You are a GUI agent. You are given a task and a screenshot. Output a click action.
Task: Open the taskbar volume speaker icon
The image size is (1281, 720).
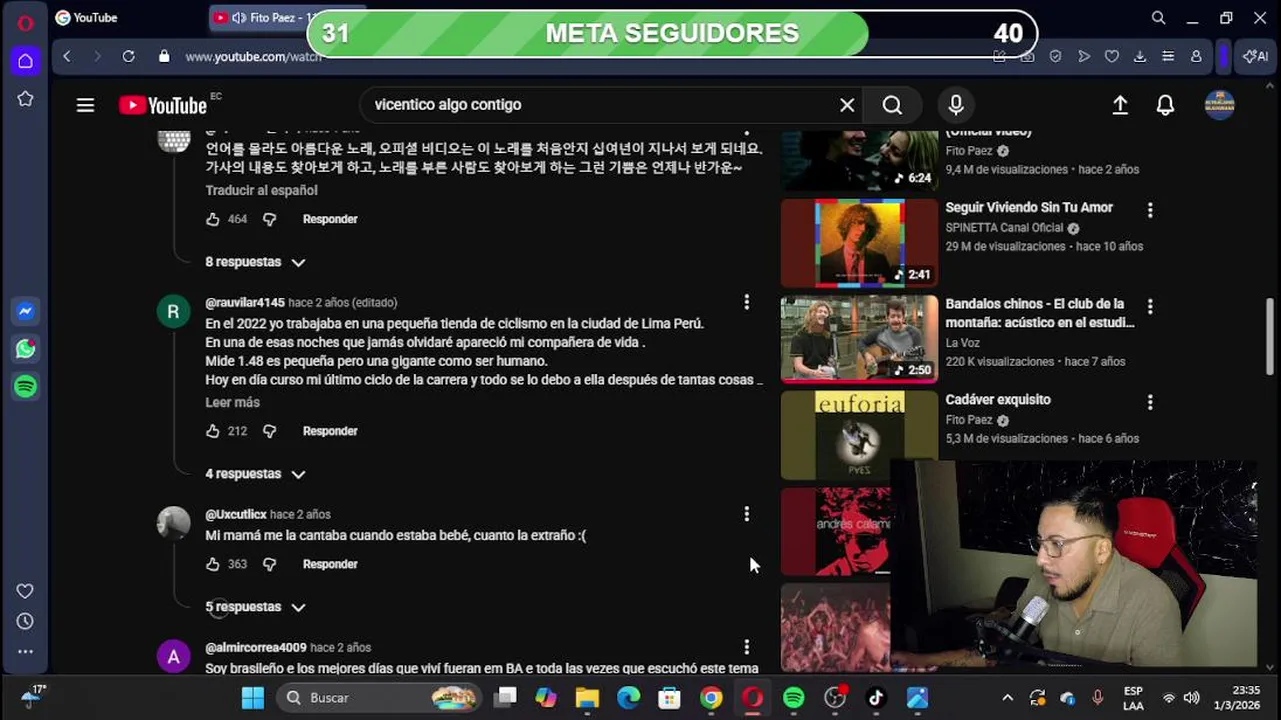[x=1191, y=698]
